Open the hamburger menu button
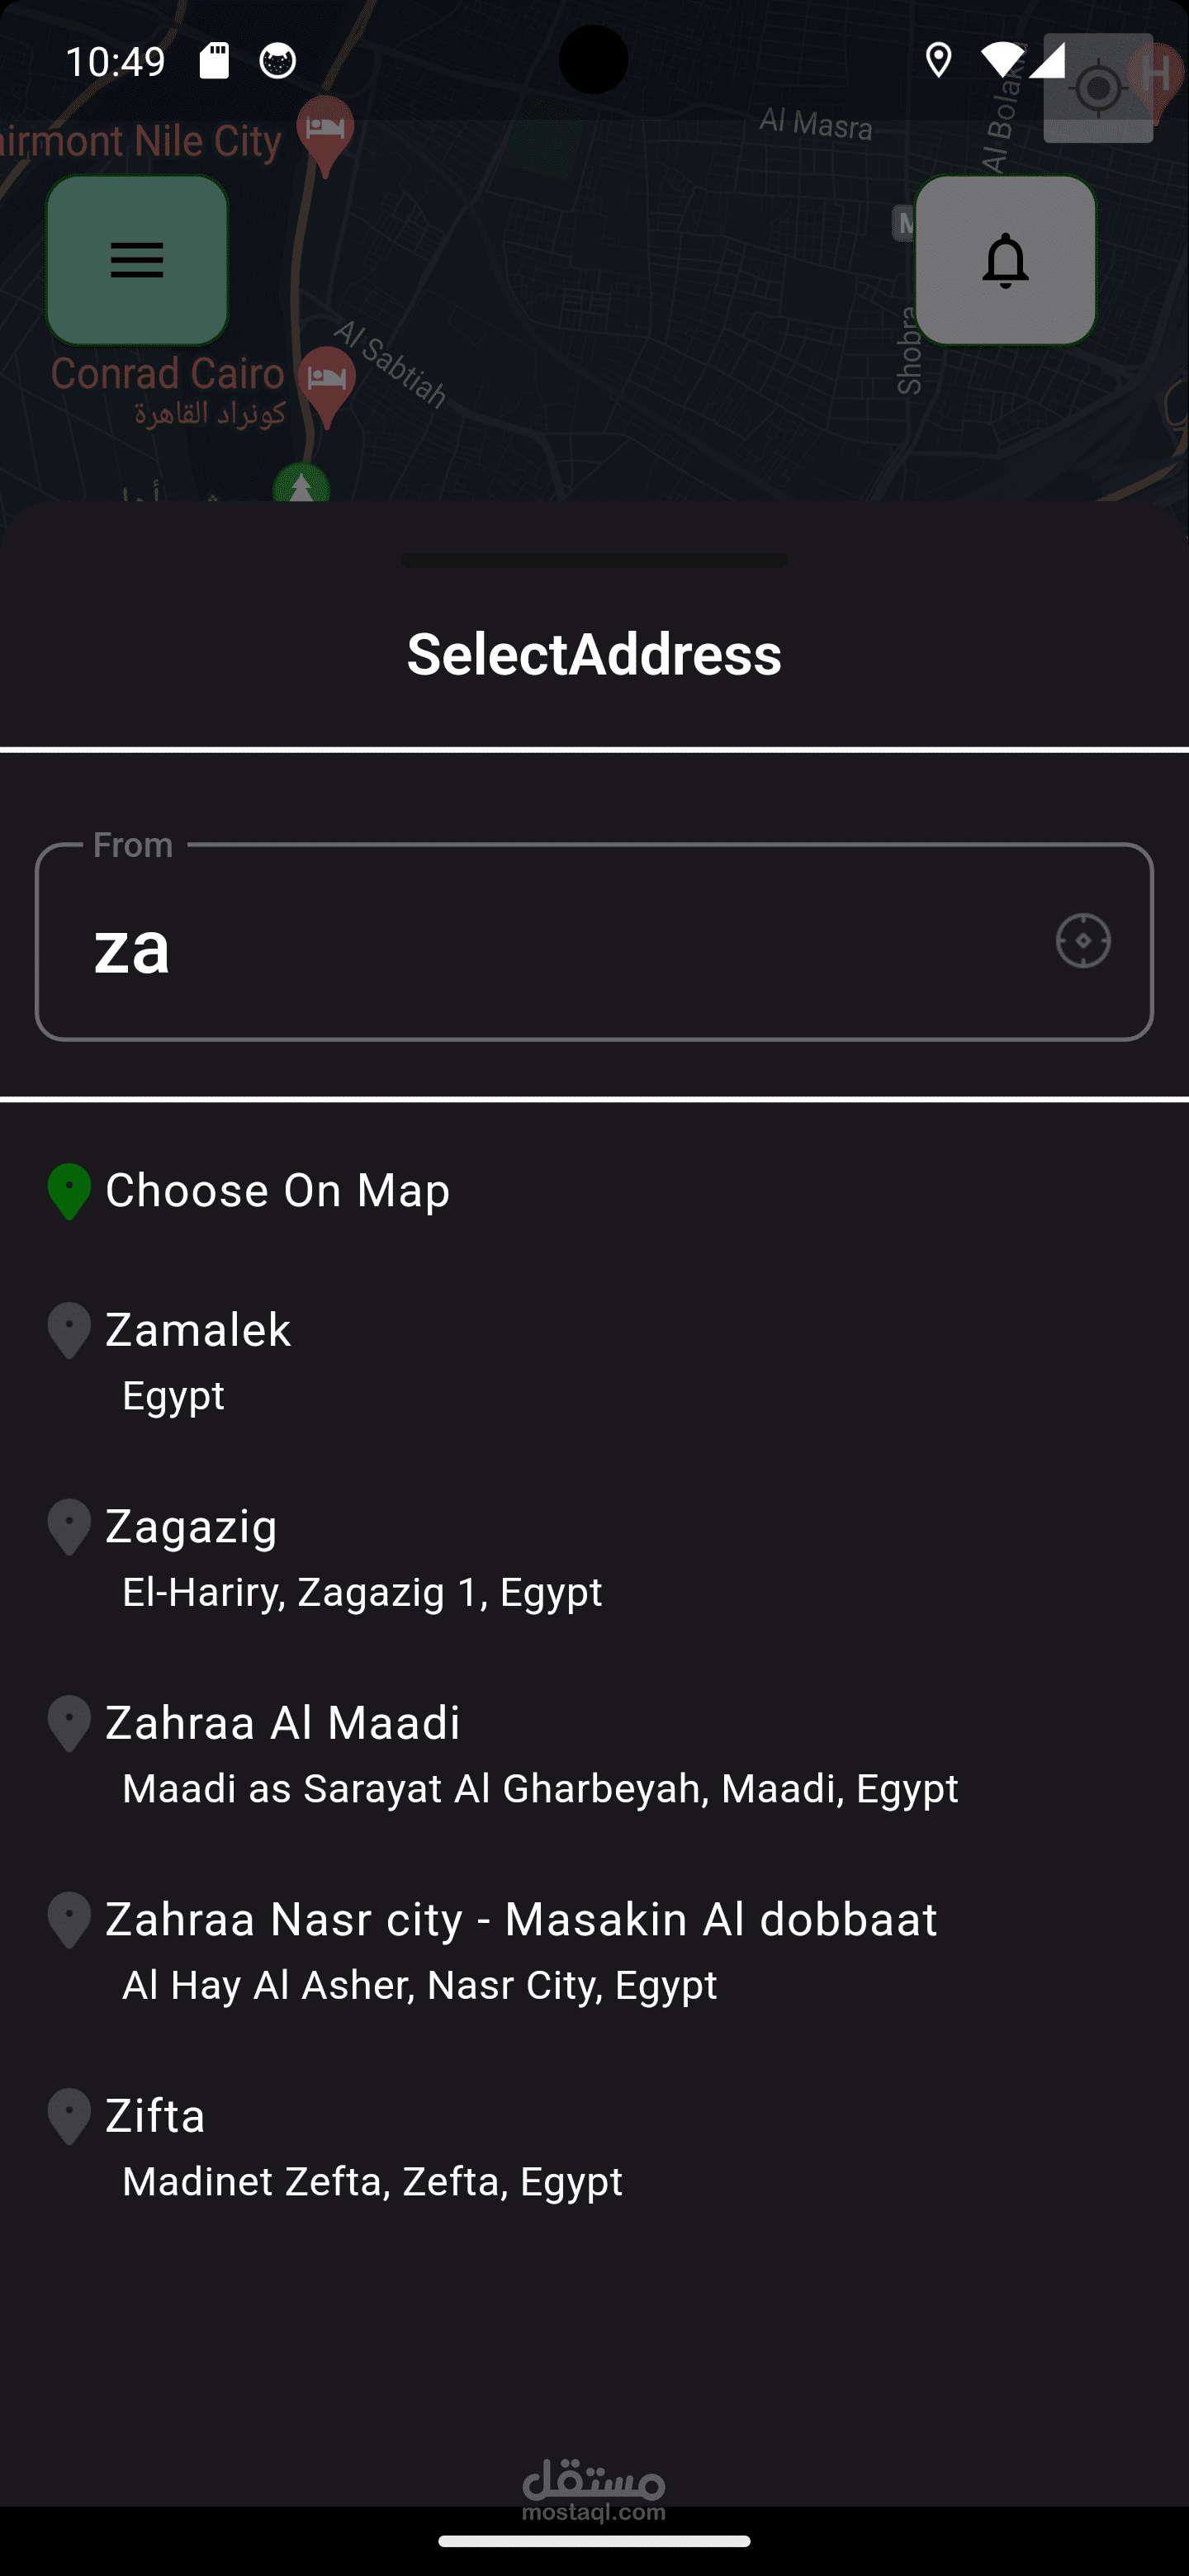Image resolution: width=1189 pixels, height=2576 pixels. [x=137, y=261]
